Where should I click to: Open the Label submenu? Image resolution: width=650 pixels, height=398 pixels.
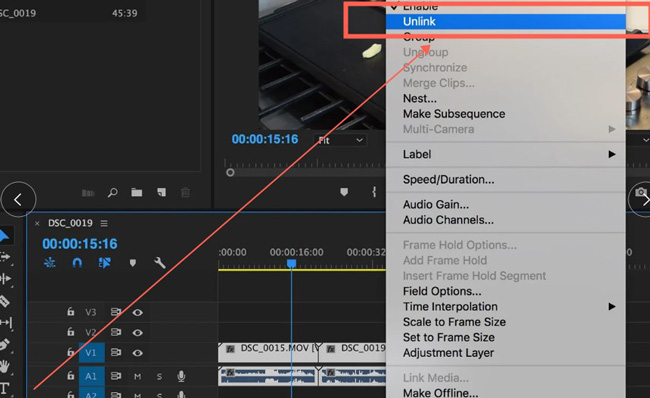[506, 154]
